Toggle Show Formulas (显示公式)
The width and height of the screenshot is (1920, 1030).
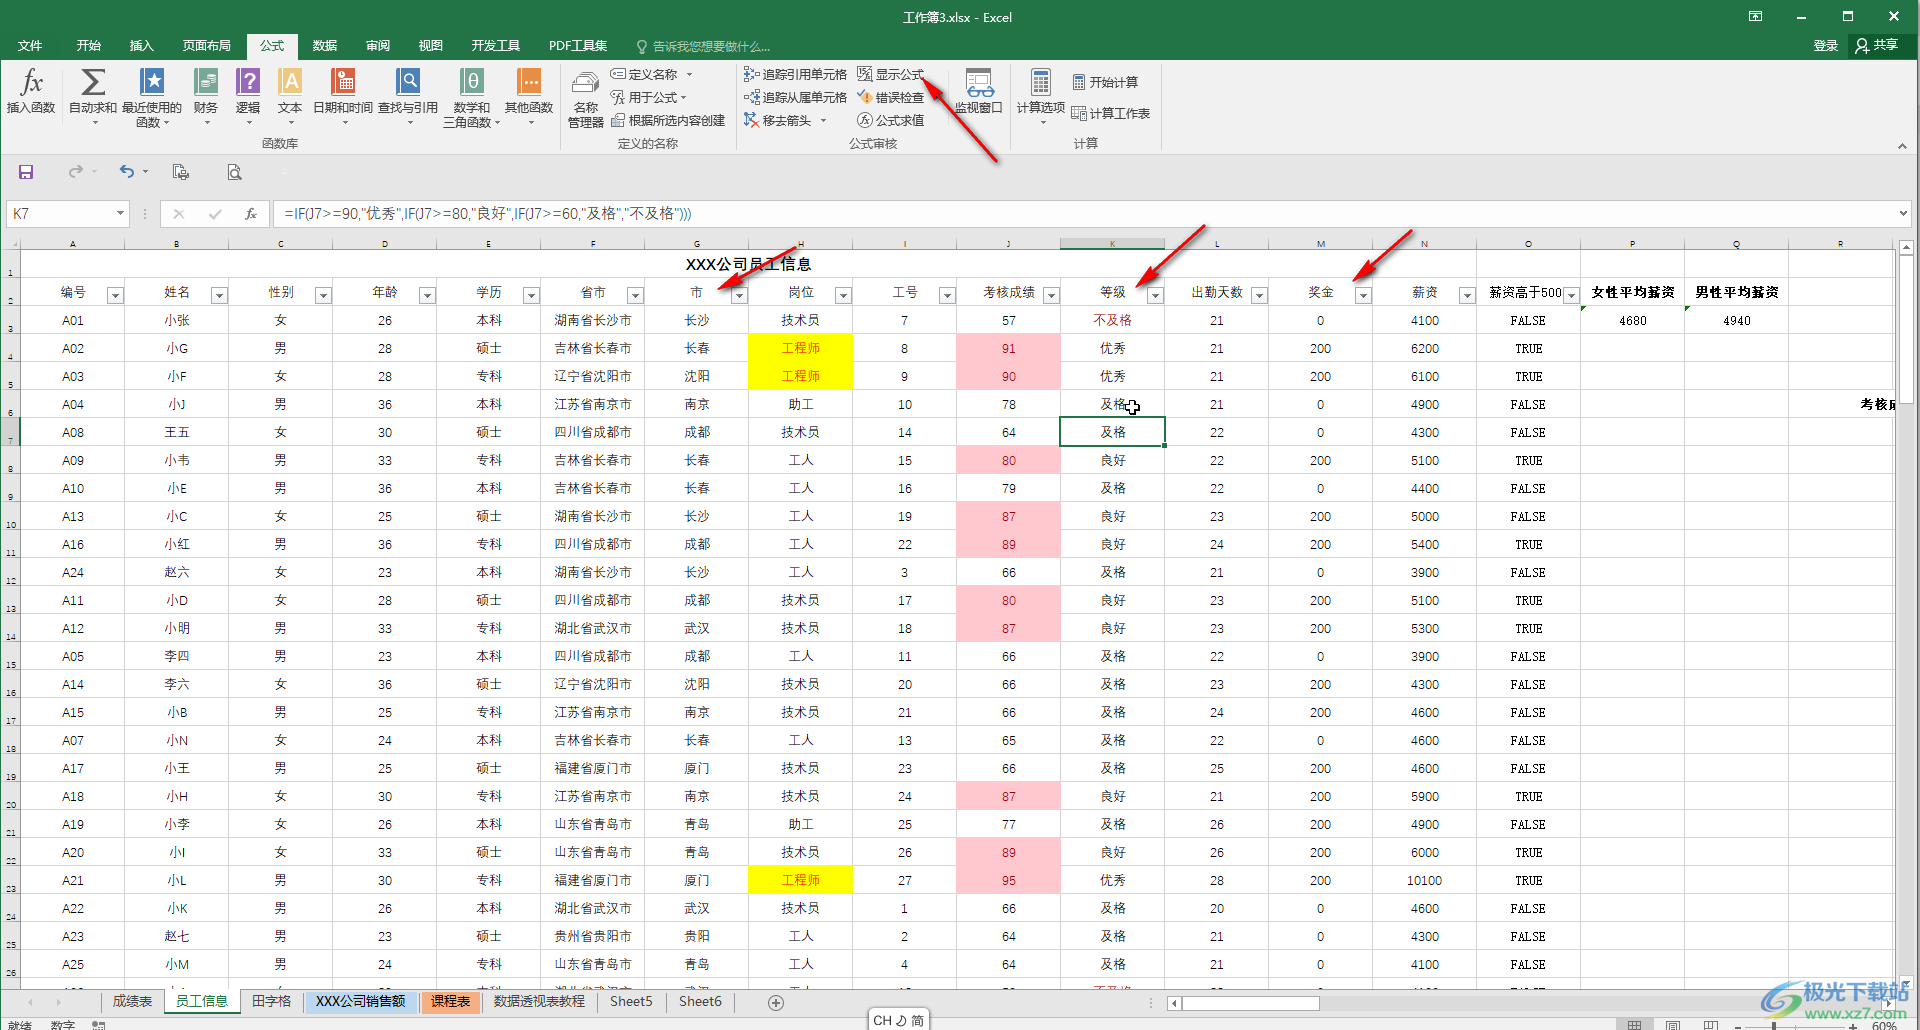point(890,74)
